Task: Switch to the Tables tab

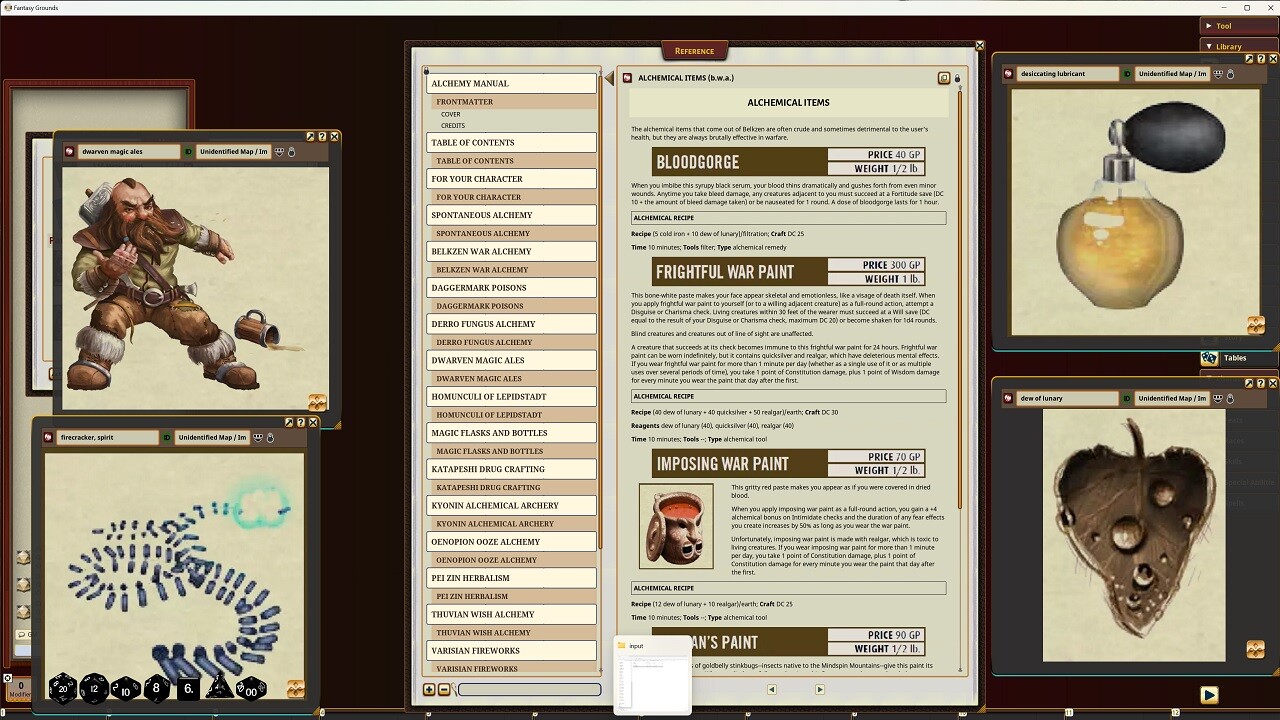Action: (1235, 358)
